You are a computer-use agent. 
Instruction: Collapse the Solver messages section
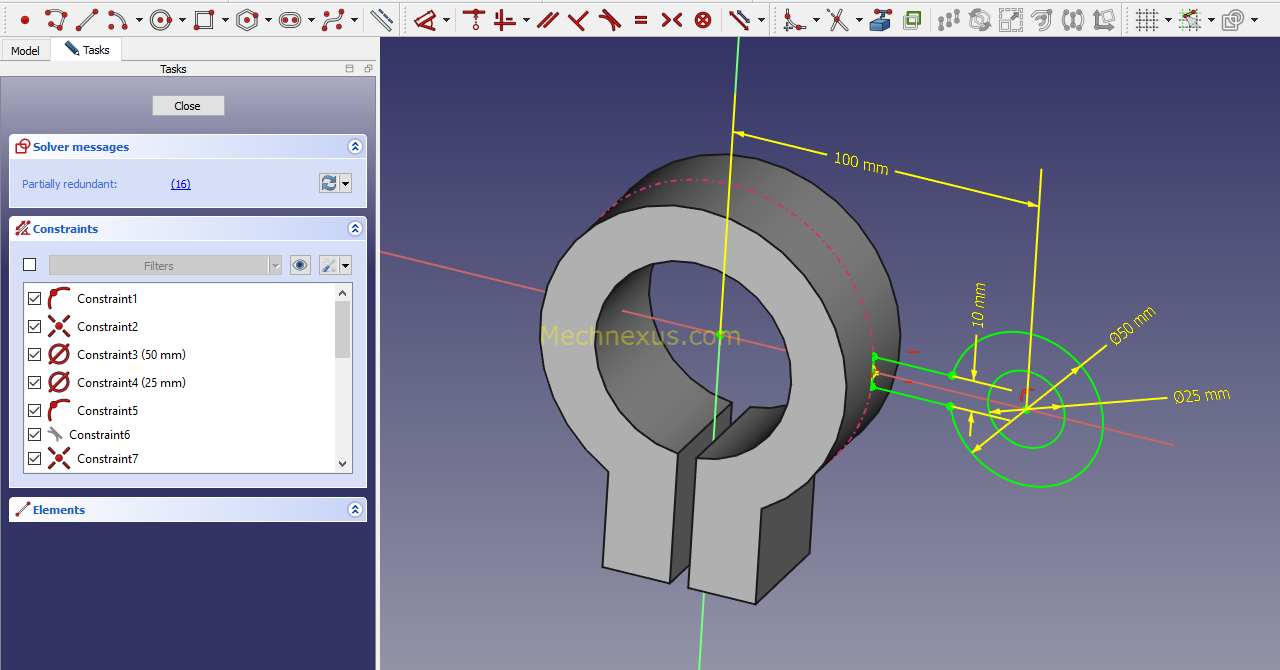pos(355,146)
